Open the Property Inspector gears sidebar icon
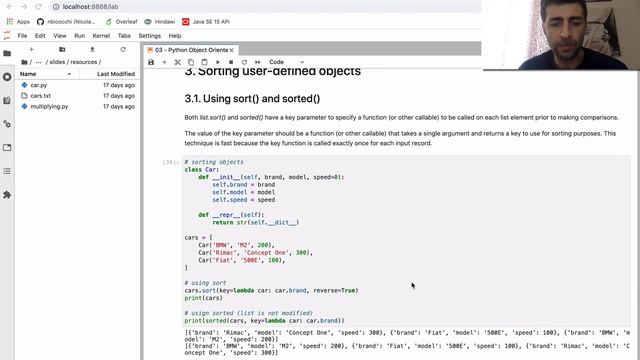The height and width of the screenshot is (360, 640). pos(7,124)
